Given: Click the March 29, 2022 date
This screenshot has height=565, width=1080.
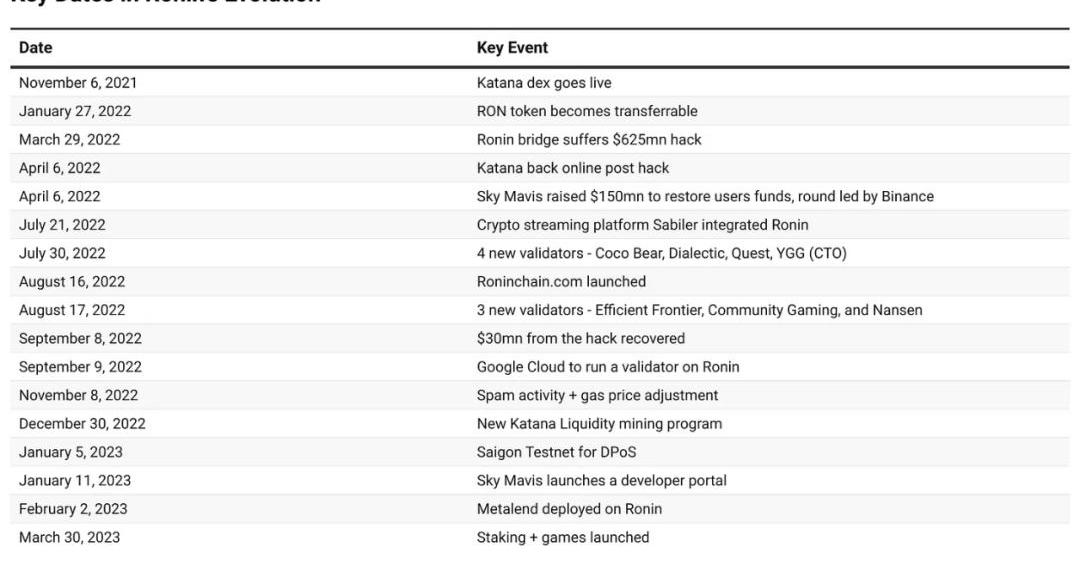Looking at the screenshot, I should point(69,139).
